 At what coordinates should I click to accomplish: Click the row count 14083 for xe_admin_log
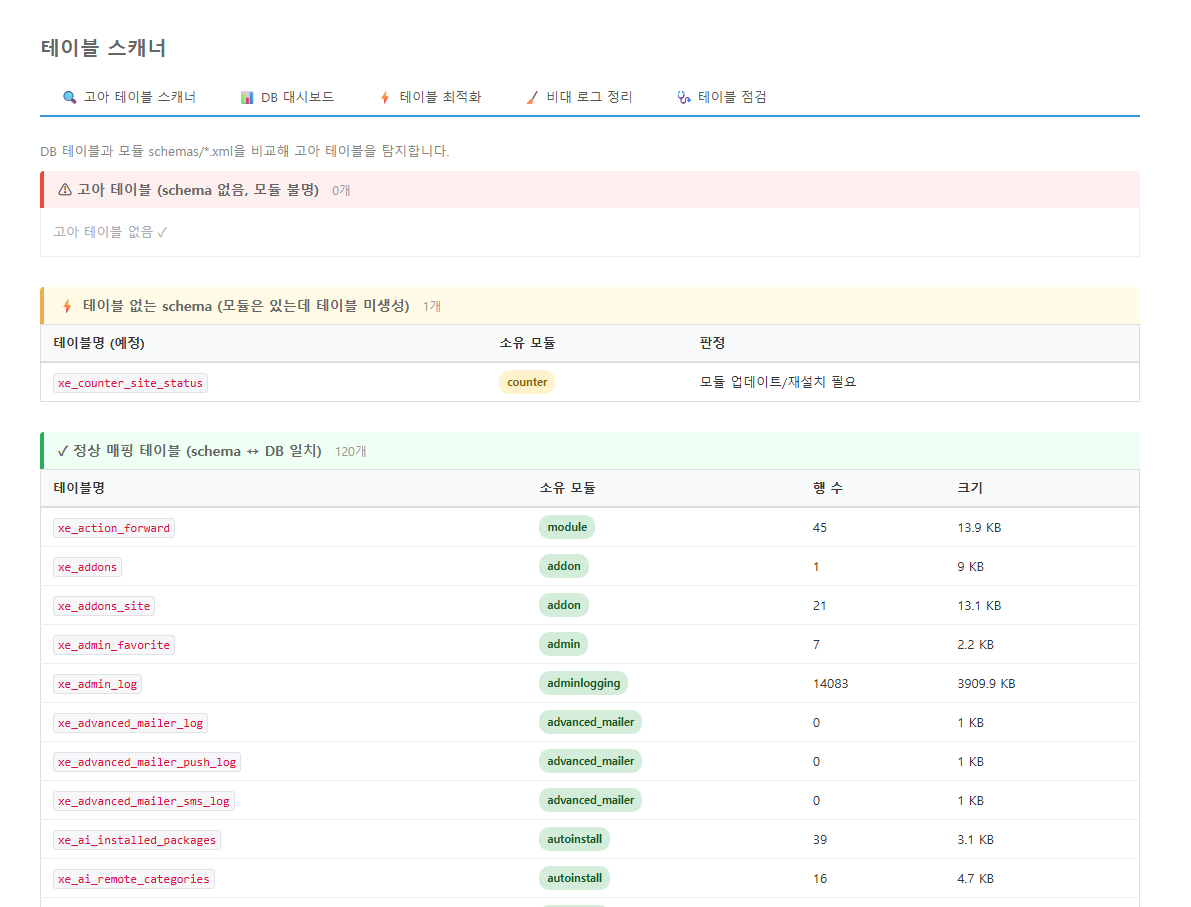pos(830,684)
